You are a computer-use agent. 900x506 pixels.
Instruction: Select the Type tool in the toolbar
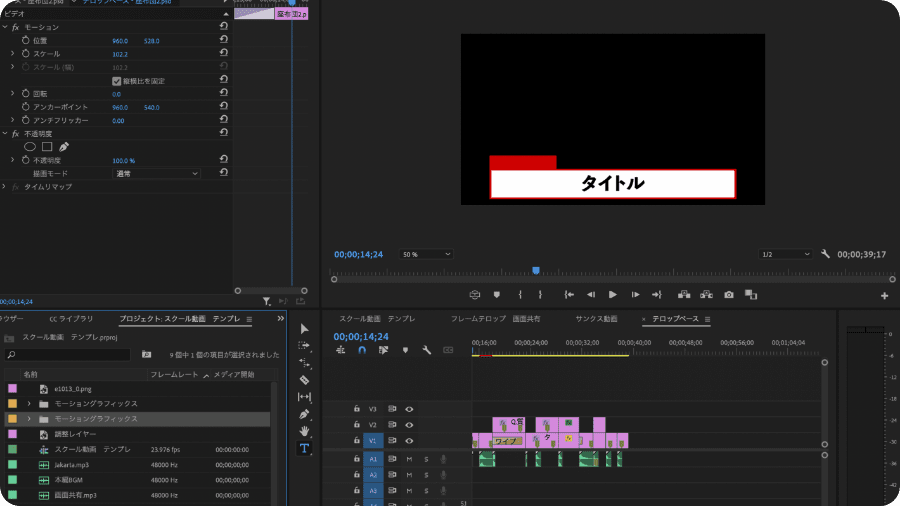coord(305,448)
